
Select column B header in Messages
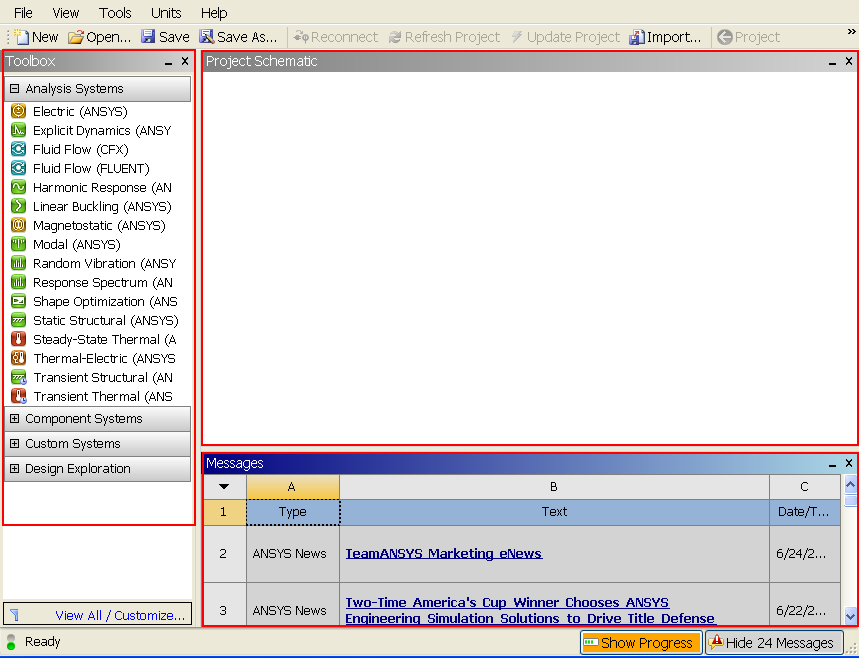coord(554,487)
